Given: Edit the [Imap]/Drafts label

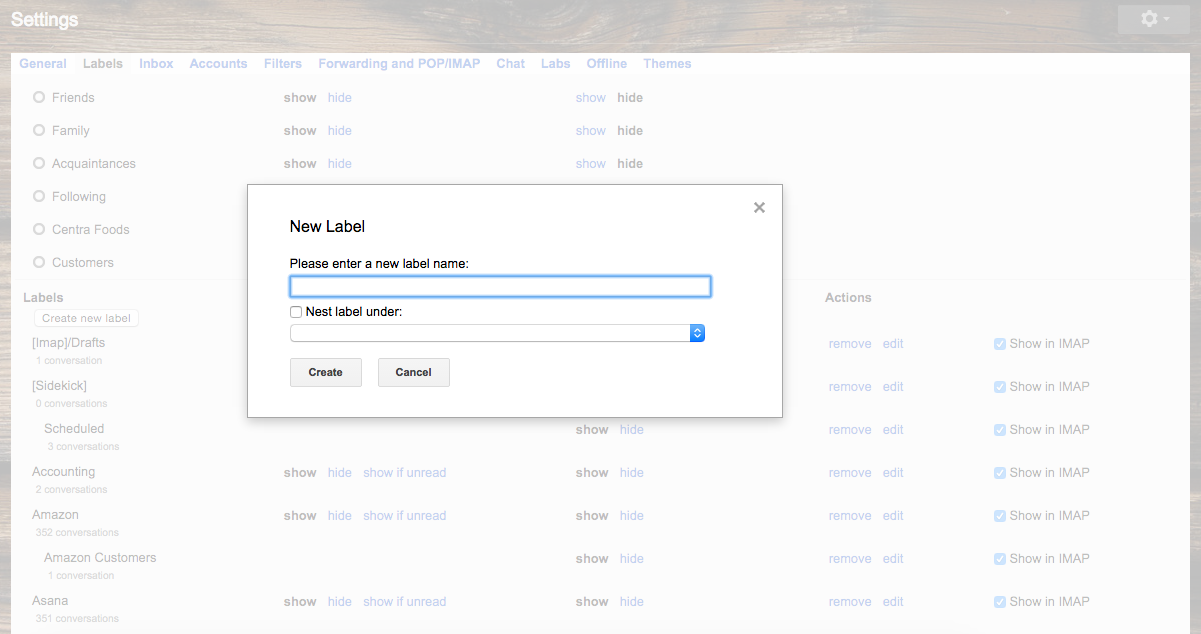Looking at the screenshot, I should (893, 343).
